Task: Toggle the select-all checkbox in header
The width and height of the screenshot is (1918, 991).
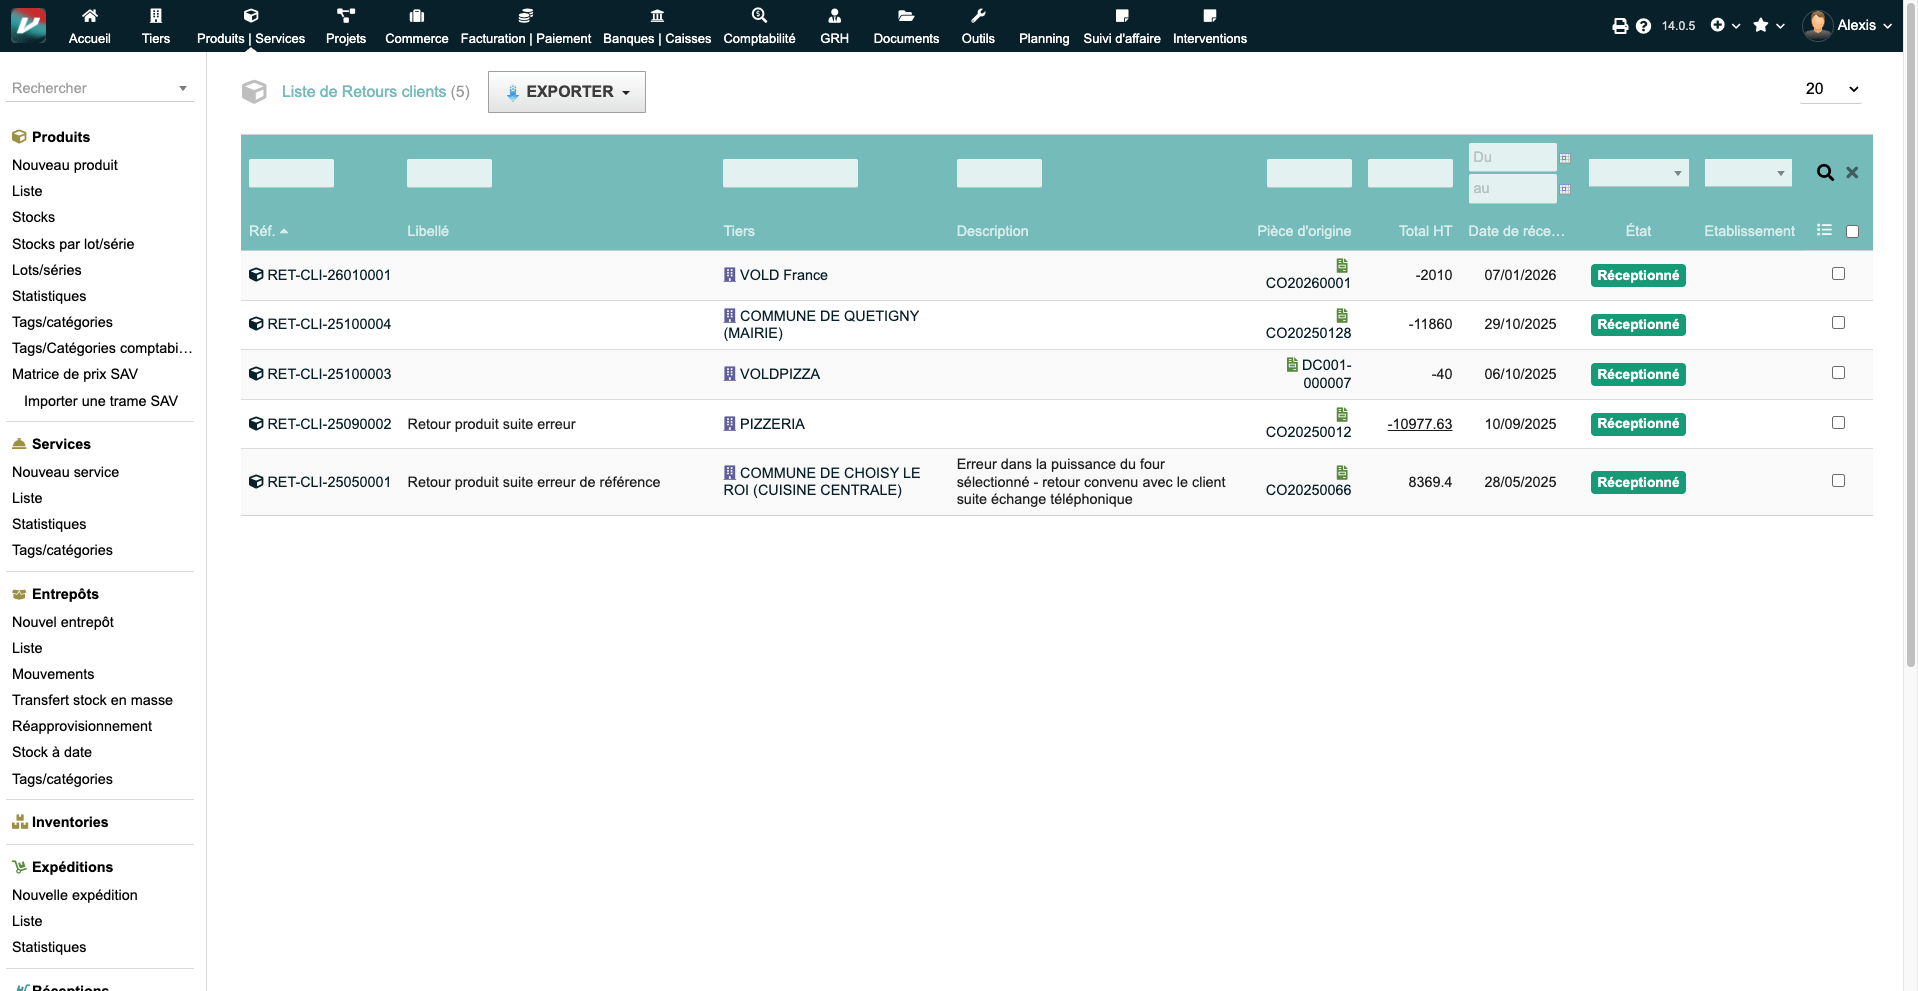Action: [x=1852, y=232]
